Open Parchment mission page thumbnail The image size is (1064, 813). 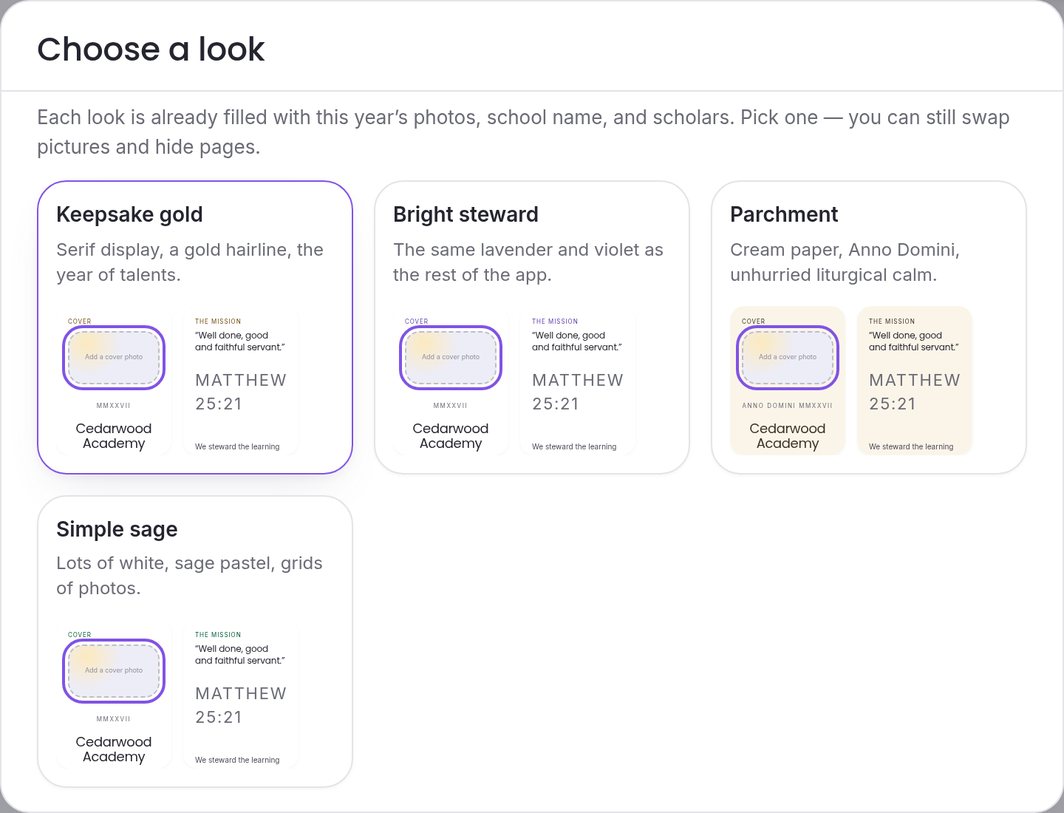click(915, 381)
